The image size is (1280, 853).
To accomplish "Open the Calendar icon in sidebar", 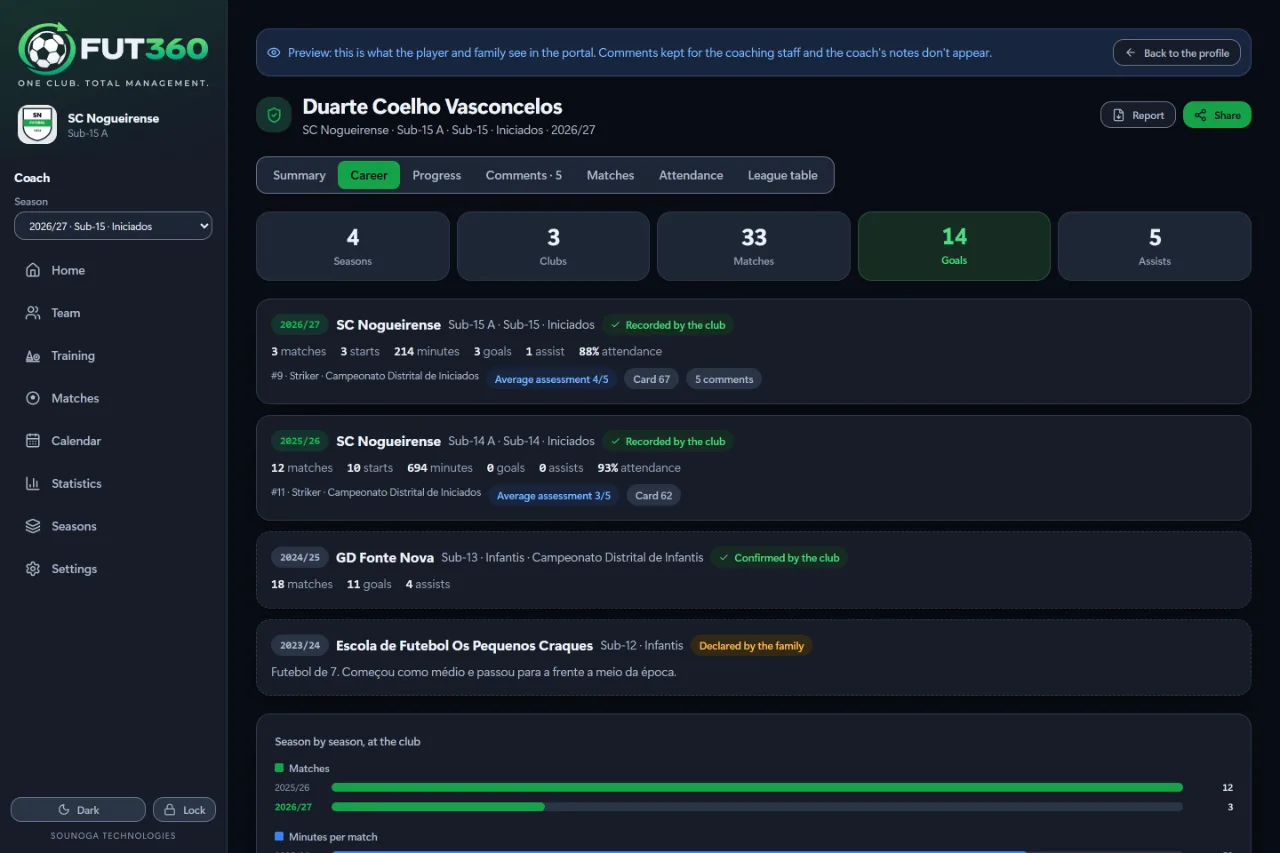I will point(33,441).
